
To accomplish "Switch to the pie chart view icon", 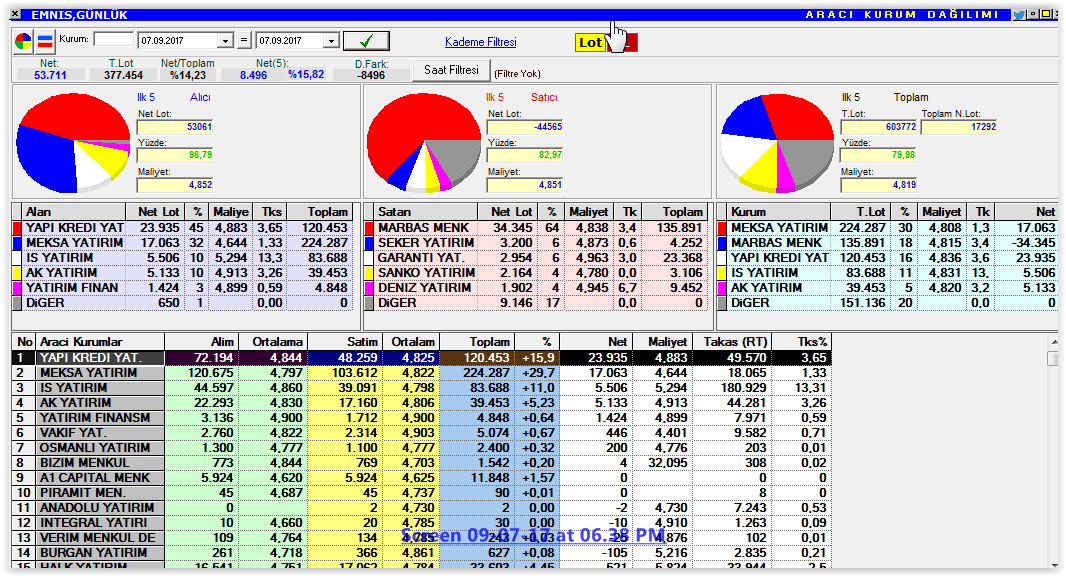I will [x=23, y=41].
